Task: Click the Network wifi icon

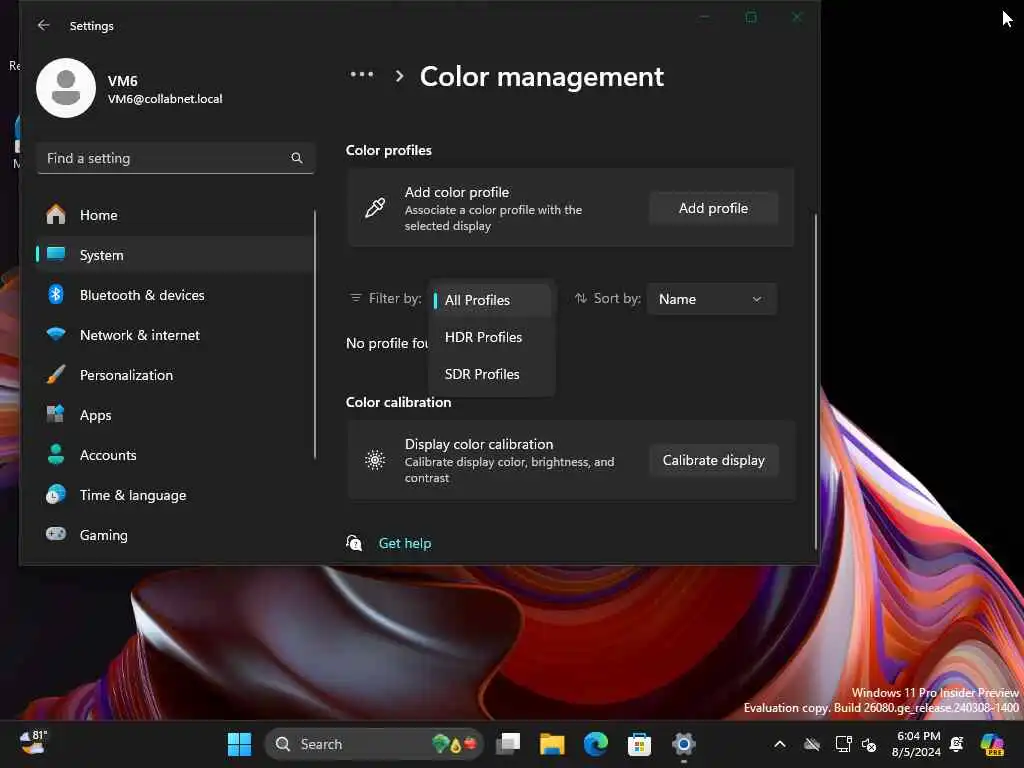Action: coord(56,334)
